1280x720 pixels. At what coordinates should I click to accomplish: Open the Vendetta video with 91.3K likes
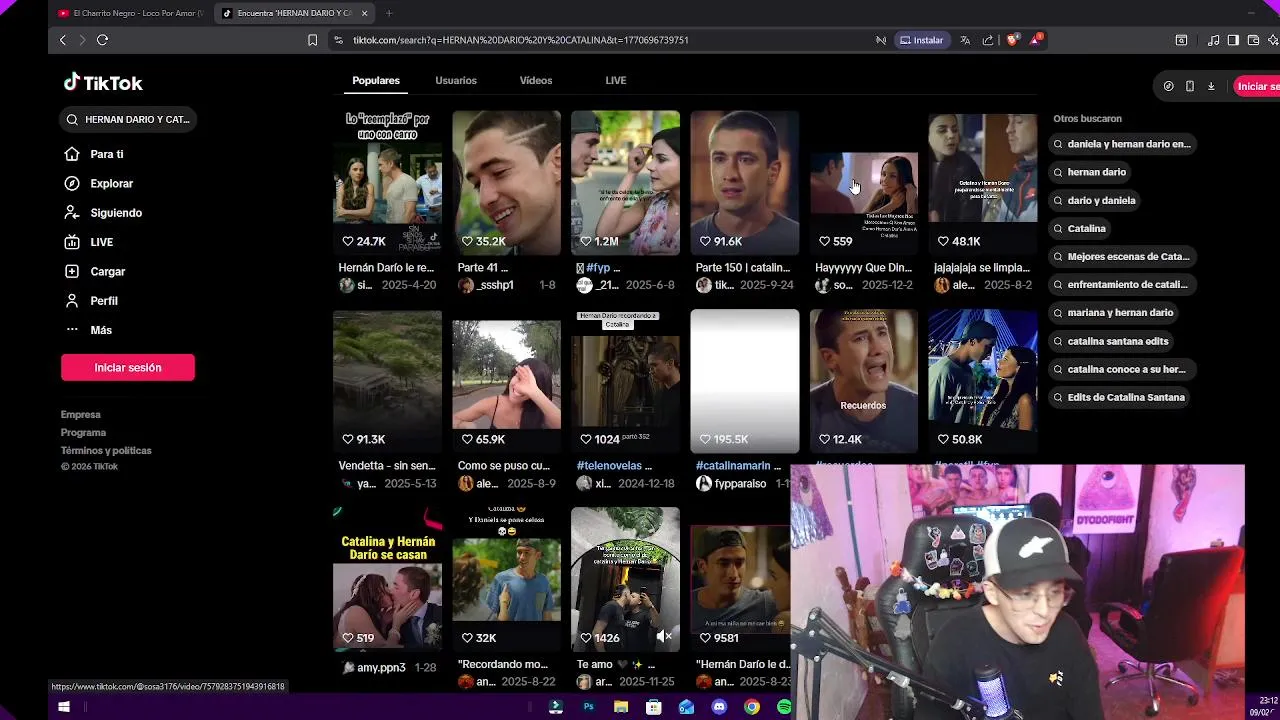[387, 380]
